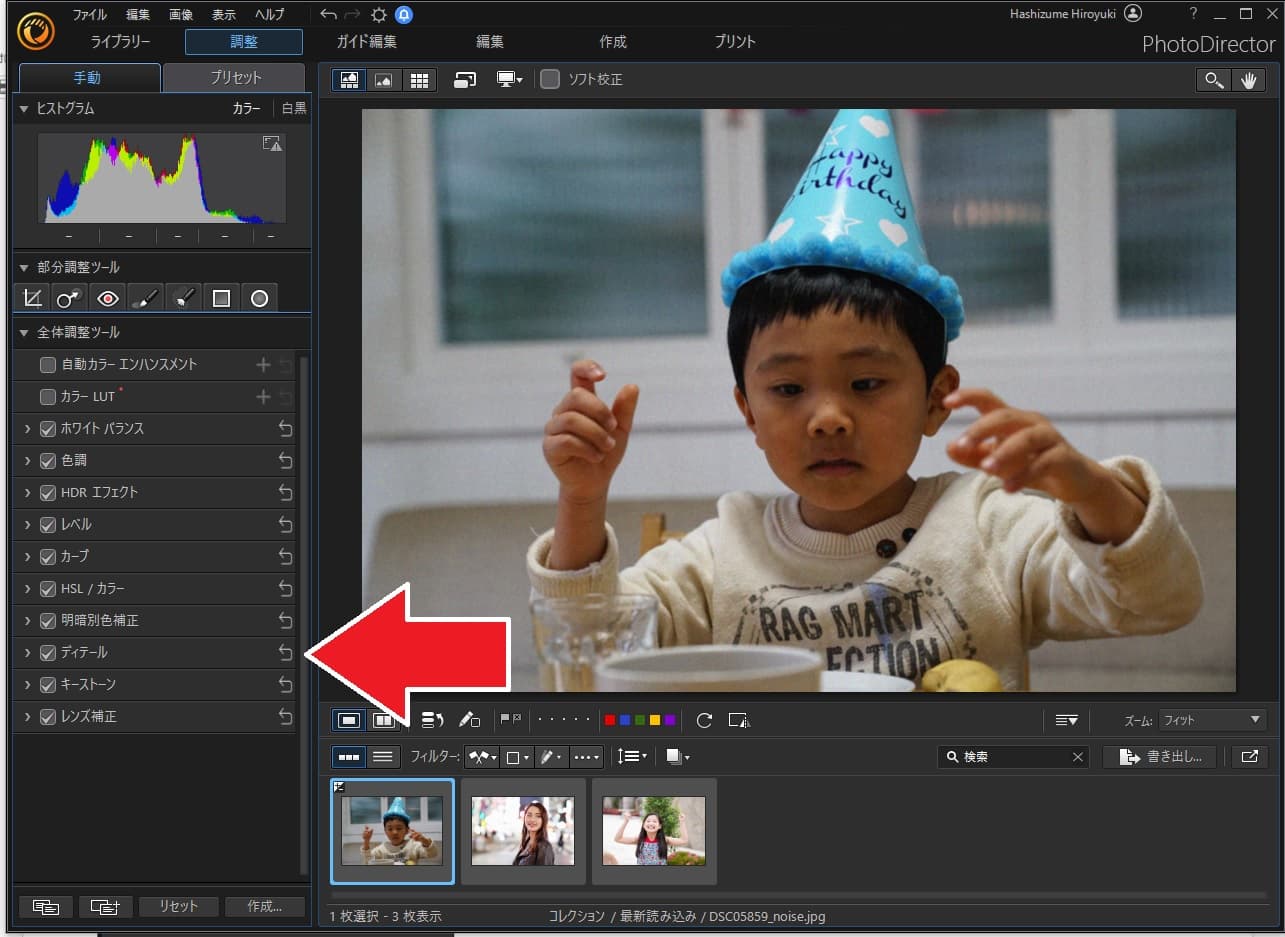
Task: Activate the zoom magnifier tool
Action: click(1213, 80)
